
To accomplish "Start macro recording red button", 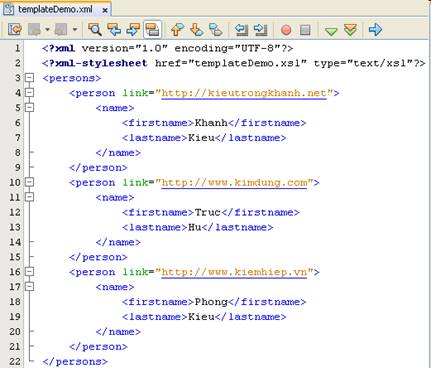I will point(286,30).
